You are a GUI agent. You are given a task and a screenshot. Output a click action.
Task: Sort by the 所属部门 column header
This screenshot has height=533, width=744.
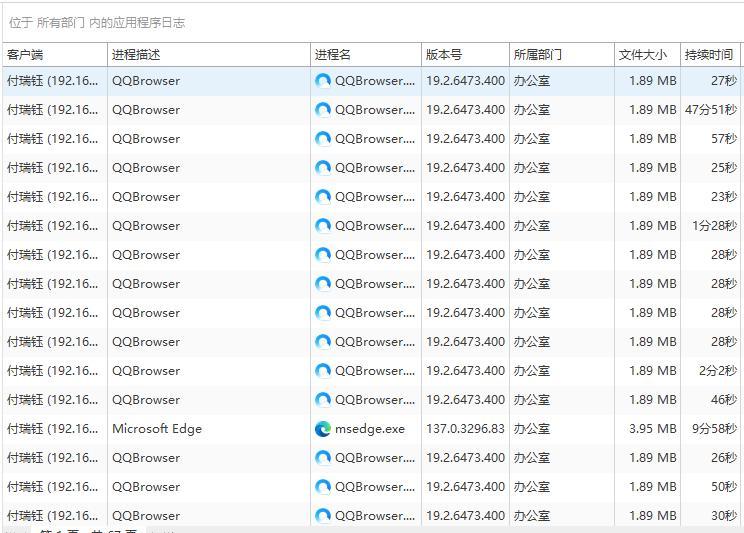pos(562,55)
